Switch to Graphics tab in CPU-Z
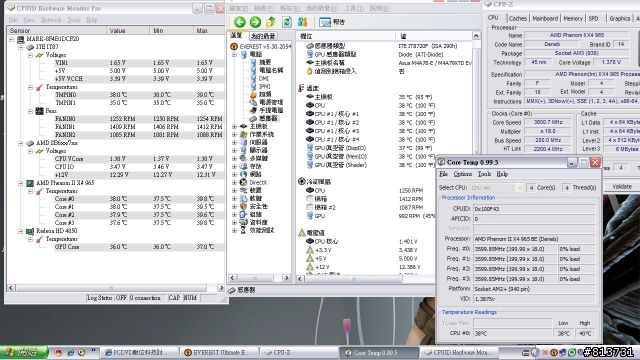Screen dimensions: 640x360 tap(620, 18)
